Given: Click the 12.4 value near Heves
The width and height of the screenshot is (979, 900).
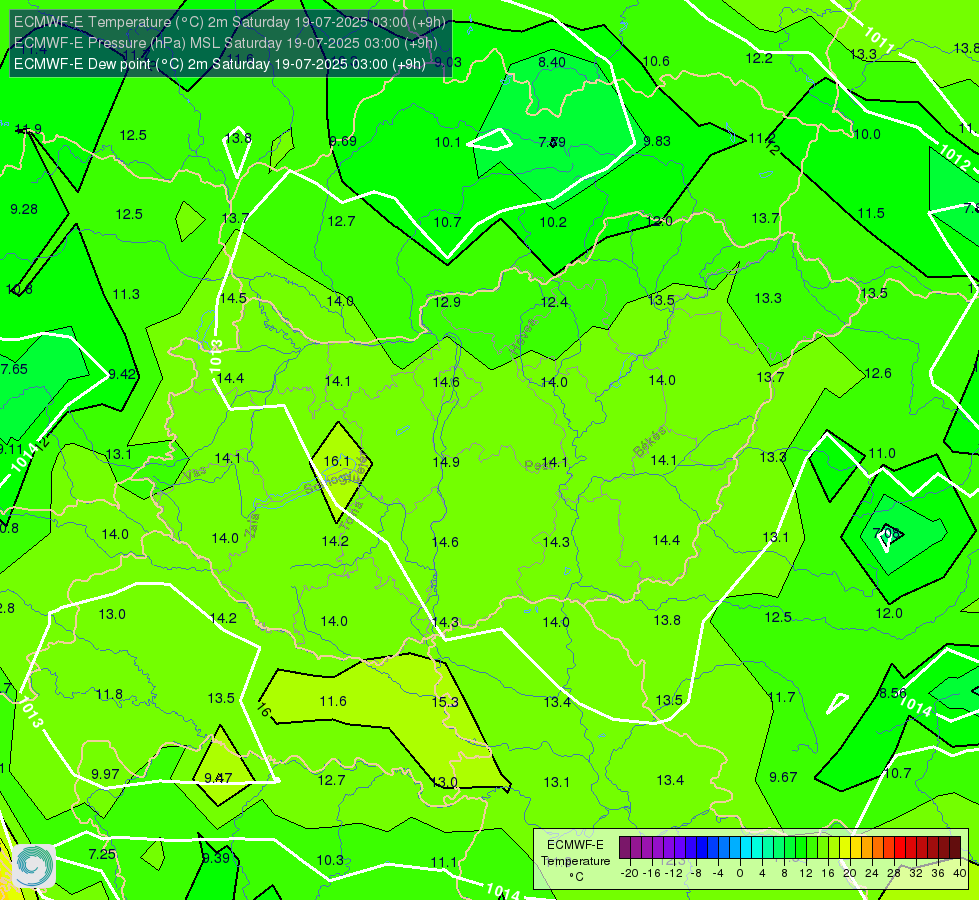Looking at the screenshot, I should tap(554, 302).
